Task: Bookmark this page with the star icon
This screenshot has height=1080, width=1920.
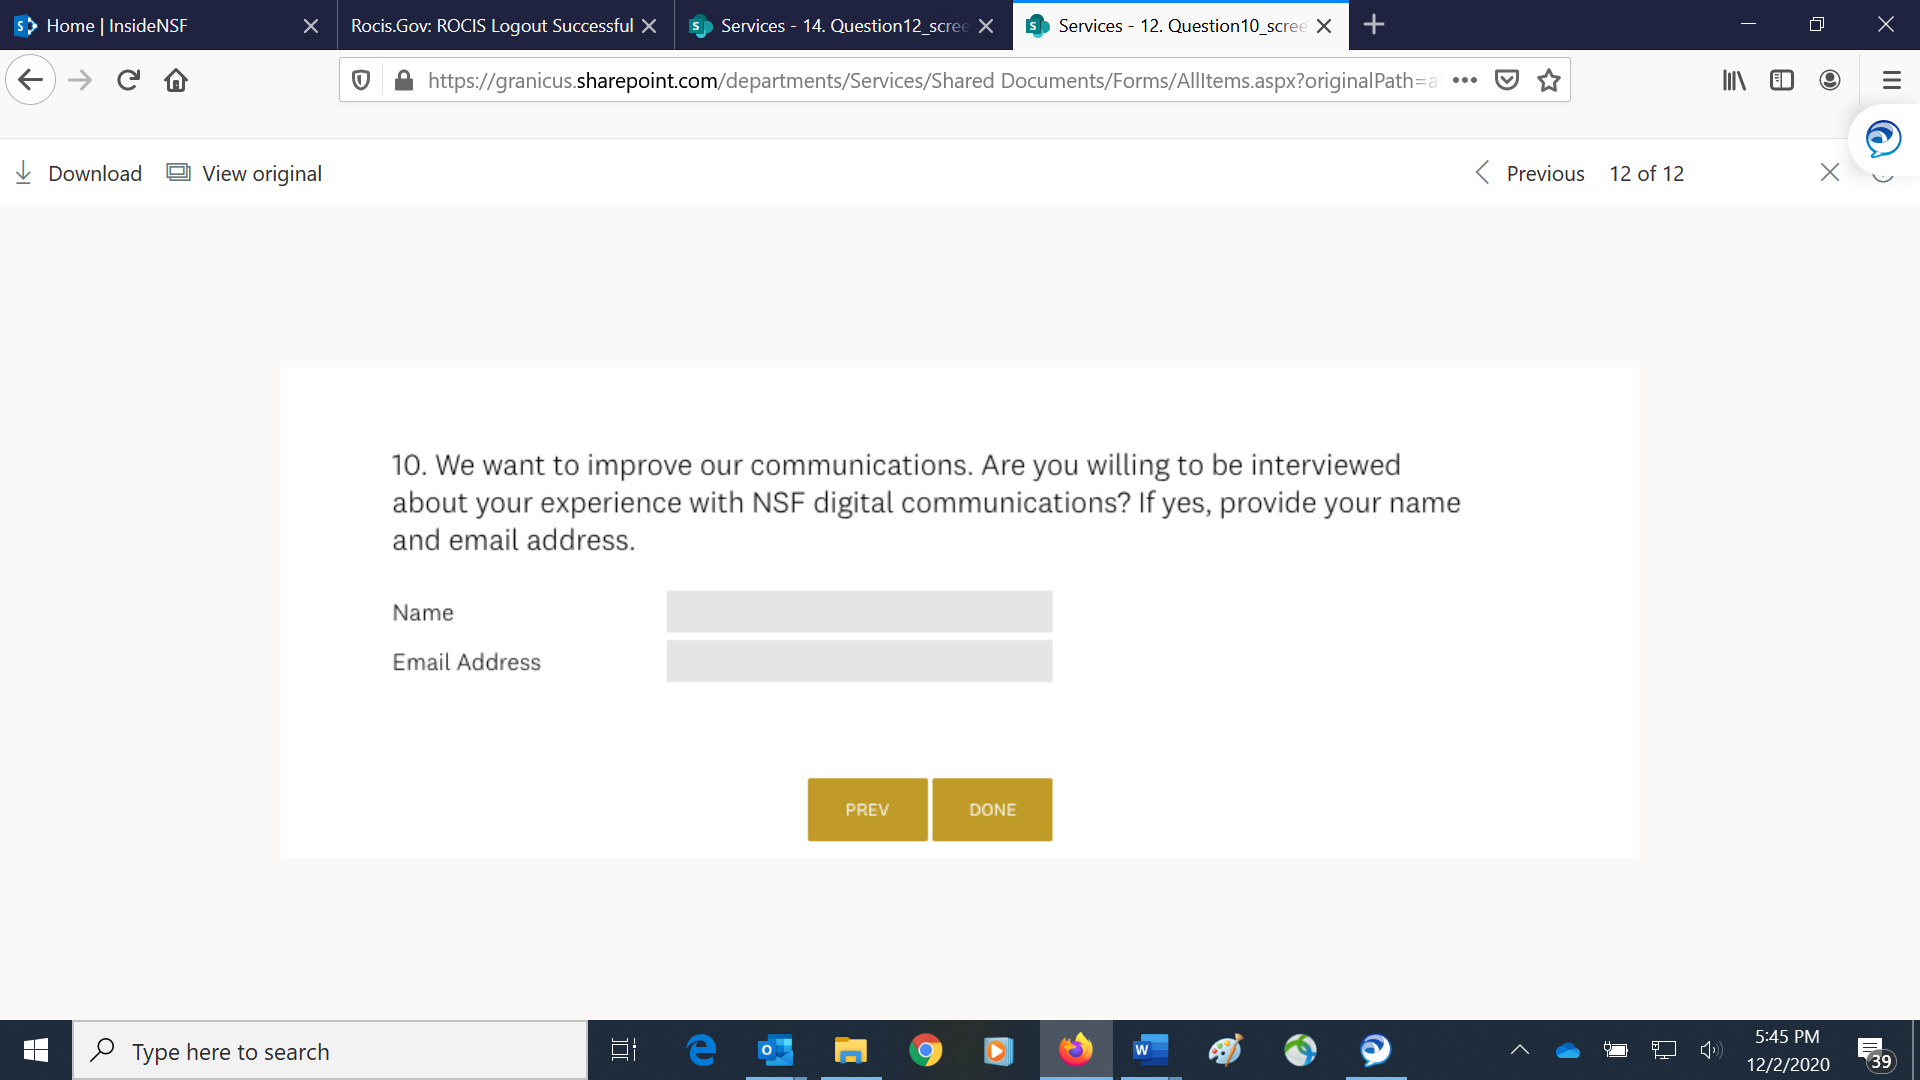Action: pos(1549,80)
